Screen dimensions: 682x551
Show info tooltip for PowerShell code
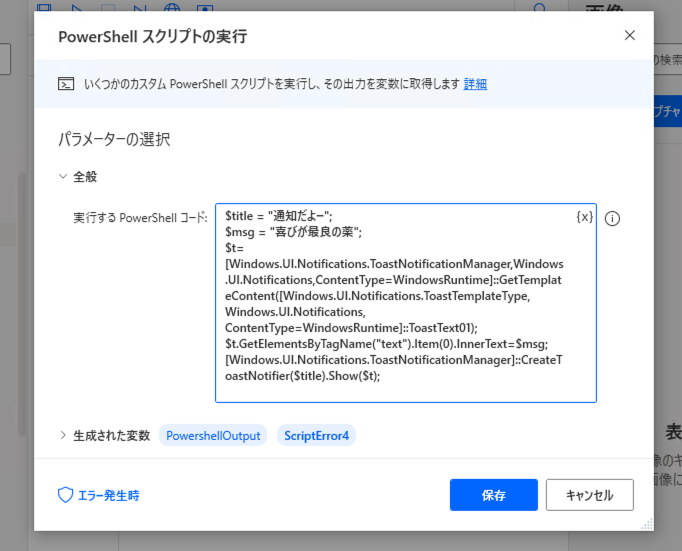pos(612,218)
